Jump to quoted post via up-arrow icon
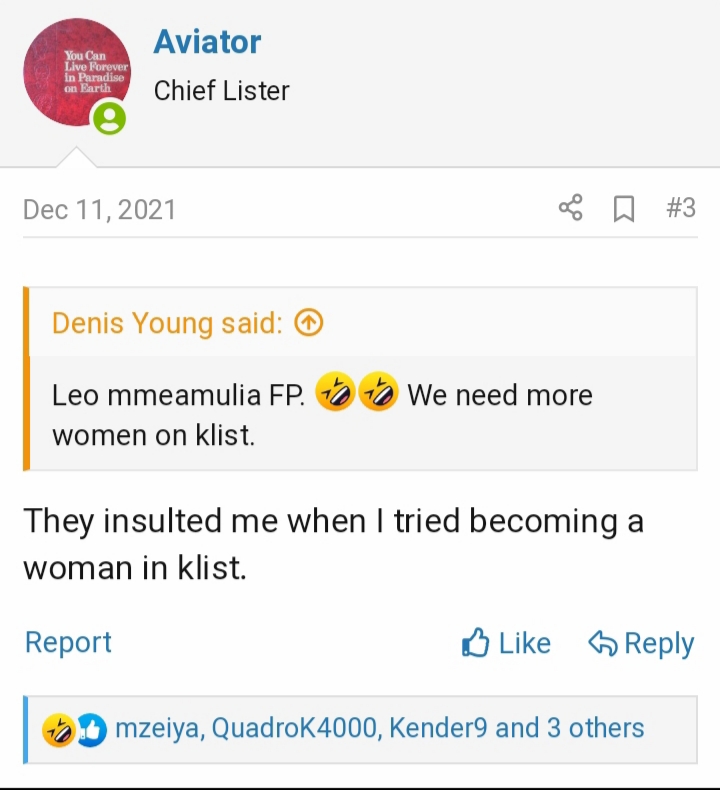This screenshot has height=790, width=720. tap(310, 323)
